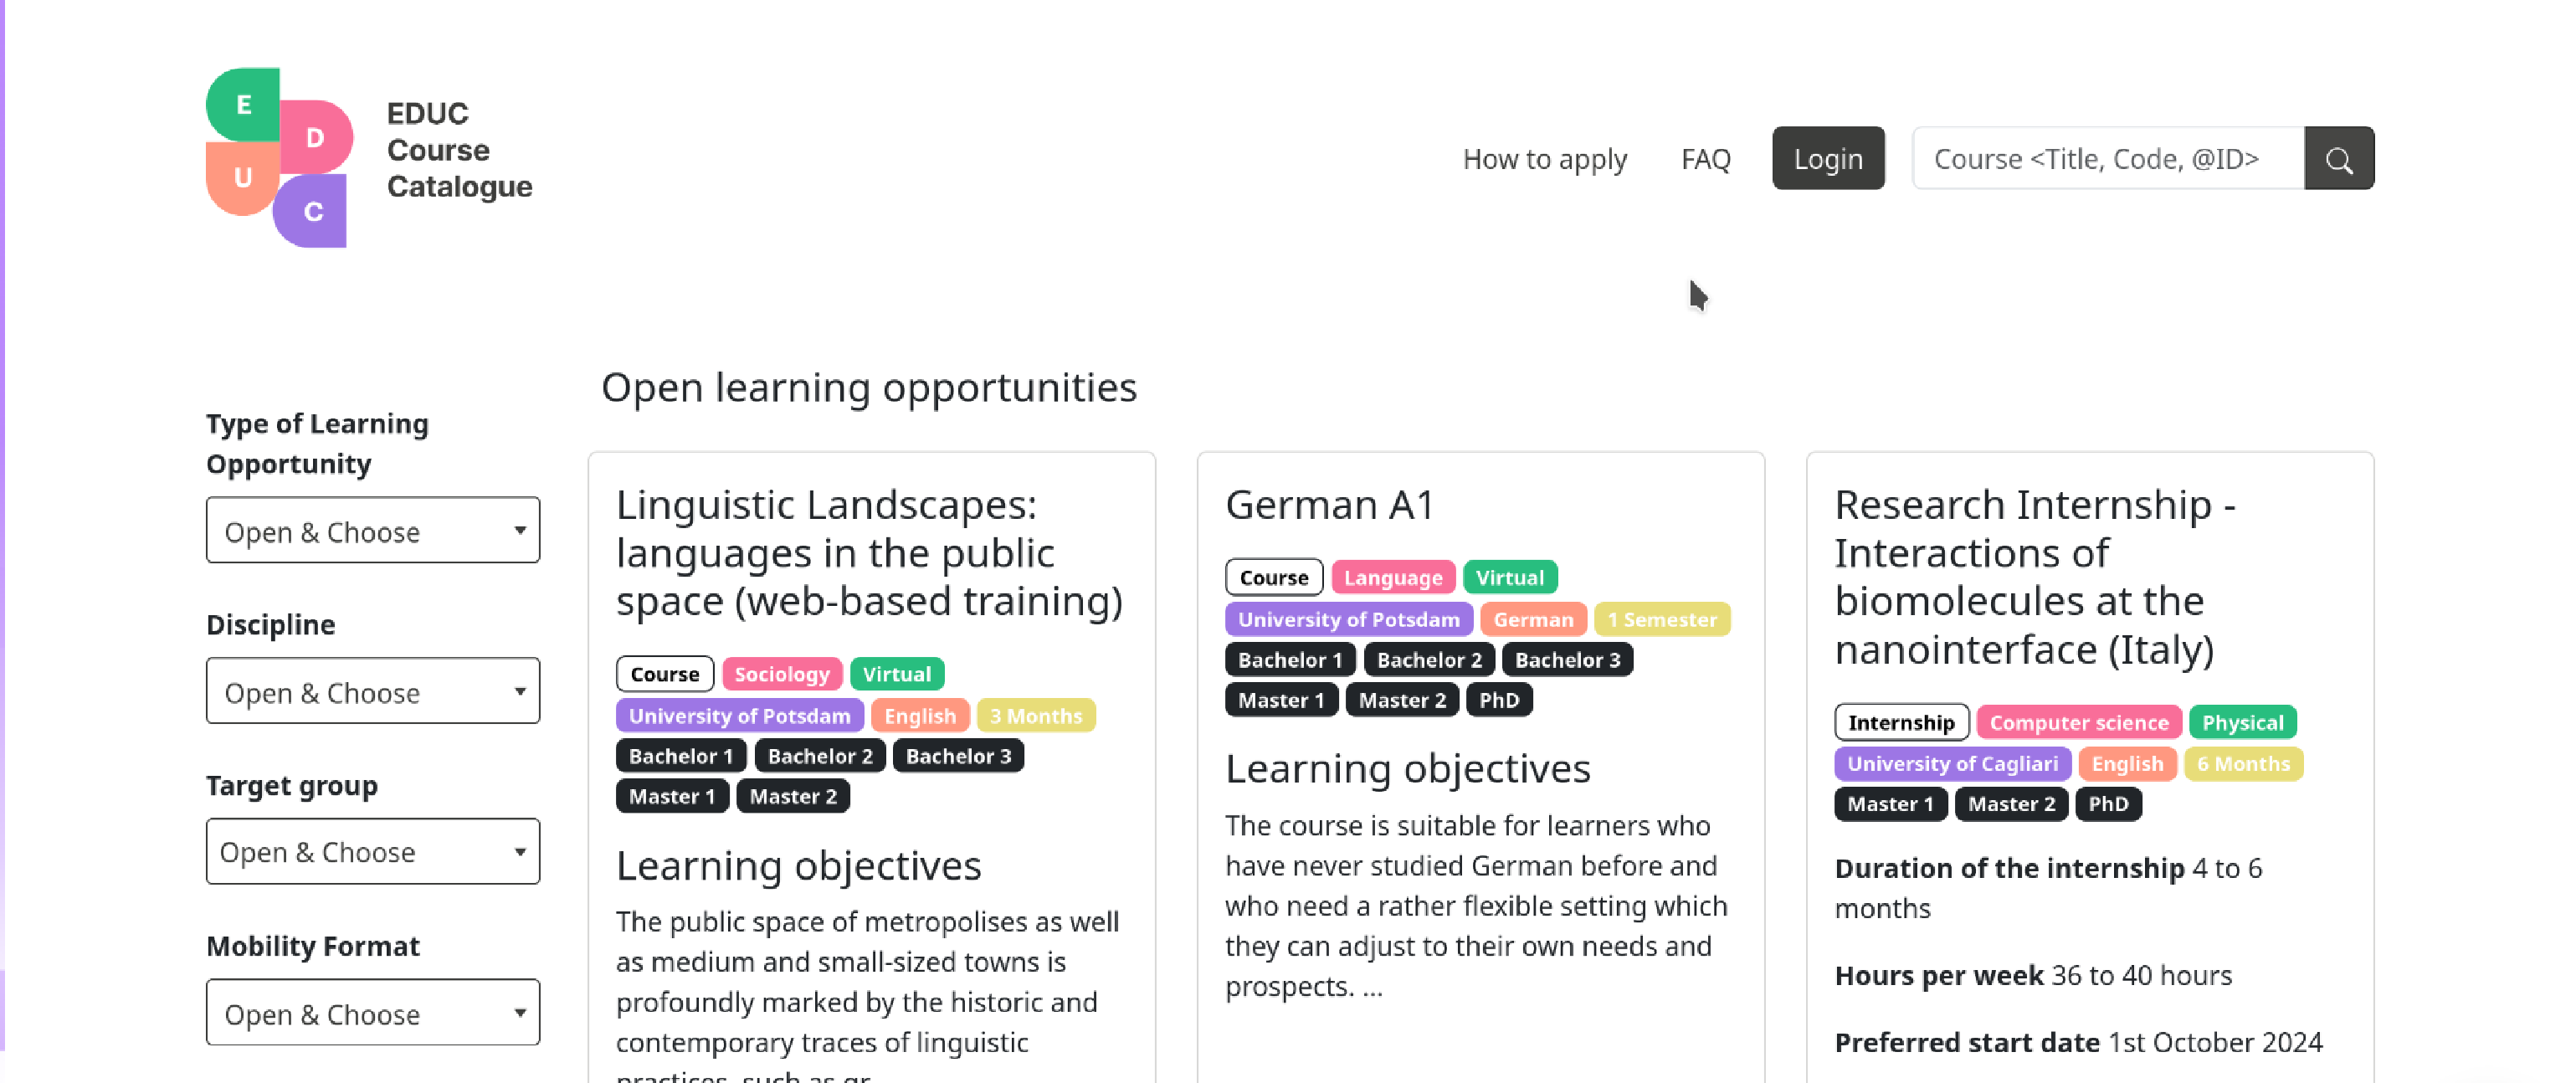Click the EDUC logo
Screen dimensions: 2576x1083
coord(277,155)
